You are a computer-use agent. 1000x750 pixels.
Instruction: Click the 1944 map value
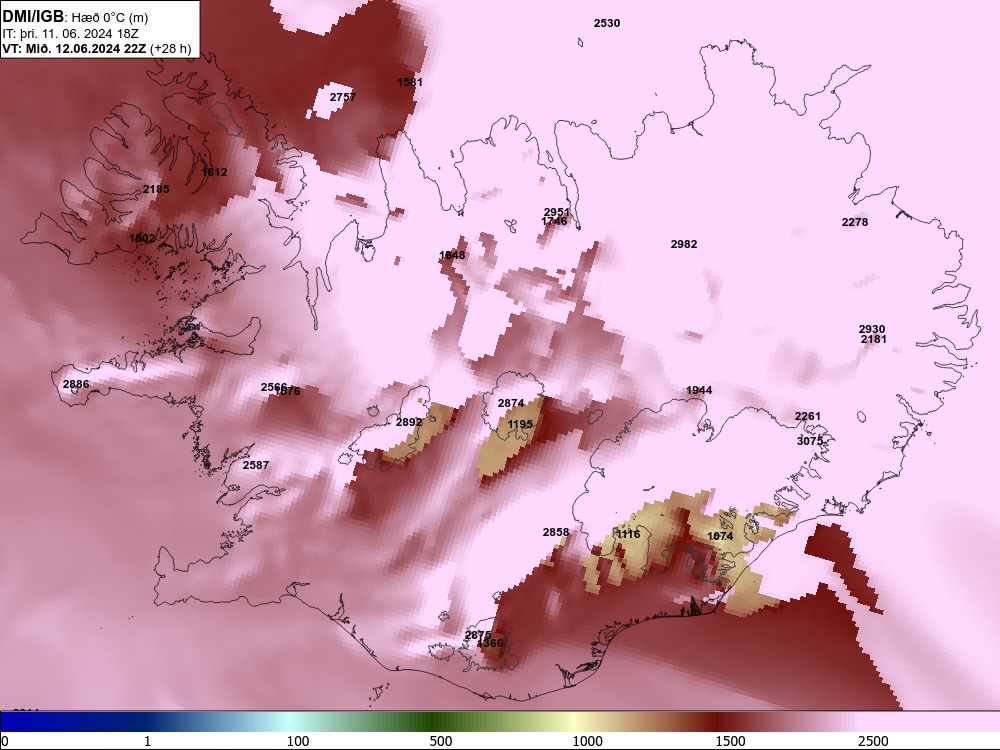[x=699, y=390]
